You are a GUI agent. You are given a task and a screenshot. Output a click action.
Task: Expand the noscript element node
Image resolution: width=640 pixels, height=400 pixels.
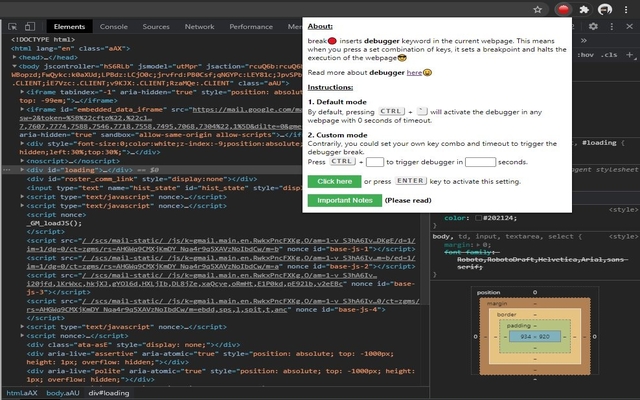point(22,160)
